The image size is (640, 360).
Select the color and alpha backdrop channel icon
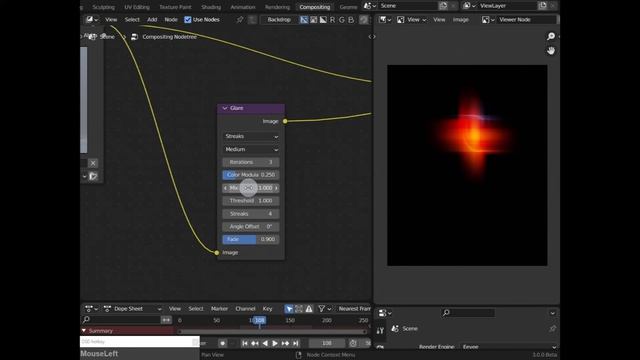pos(304,20)
